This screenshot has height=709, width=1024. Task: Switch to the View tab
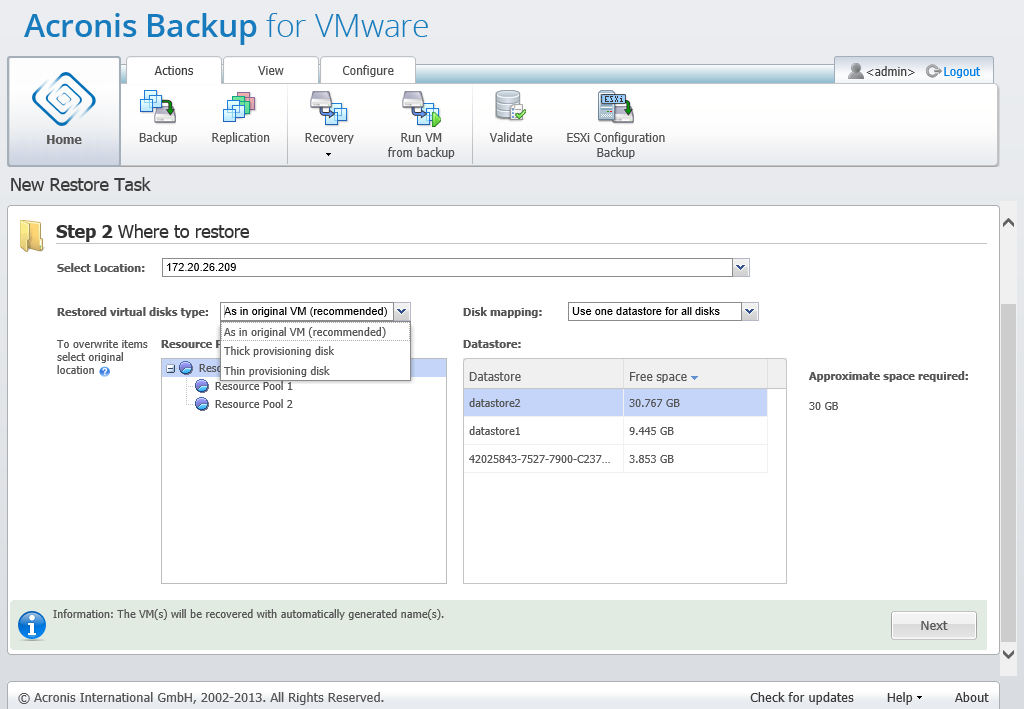point(270,71)
